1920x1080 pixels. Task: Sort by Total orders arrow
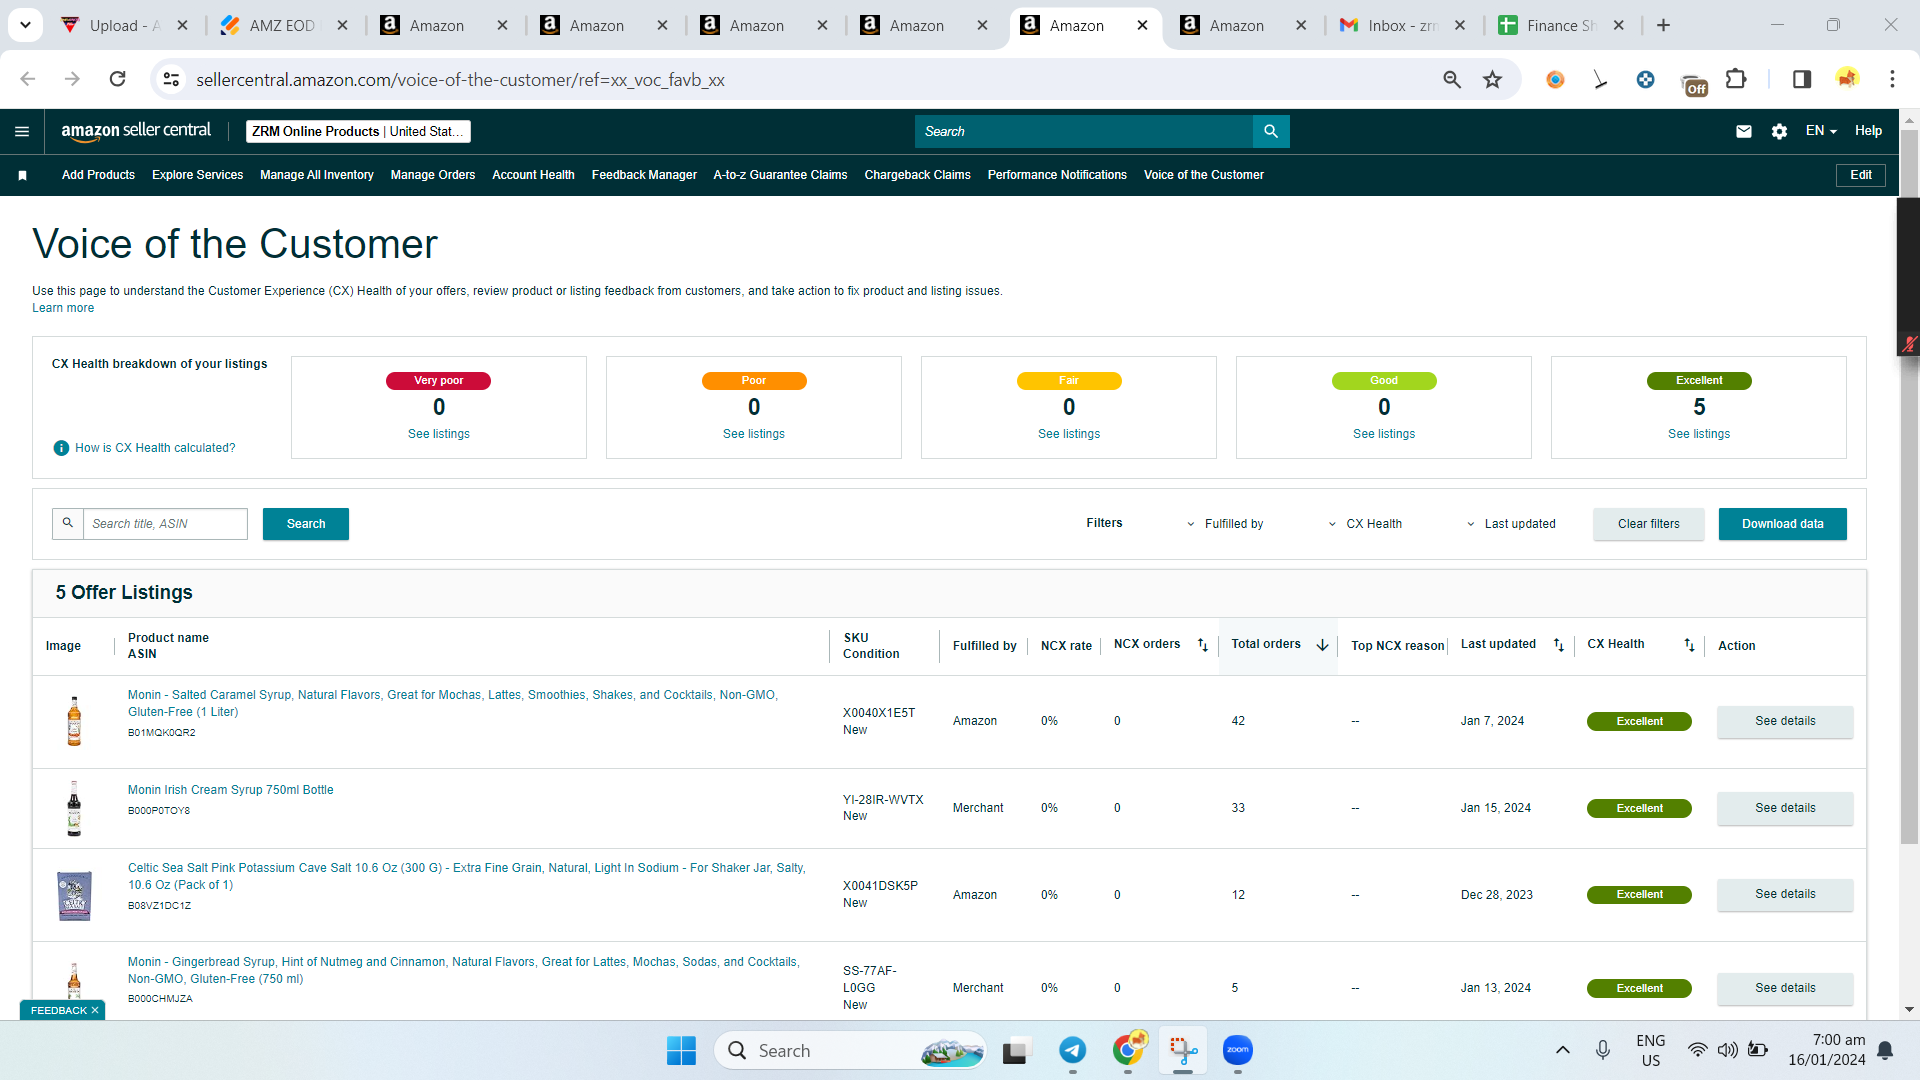pos(1322,645)
